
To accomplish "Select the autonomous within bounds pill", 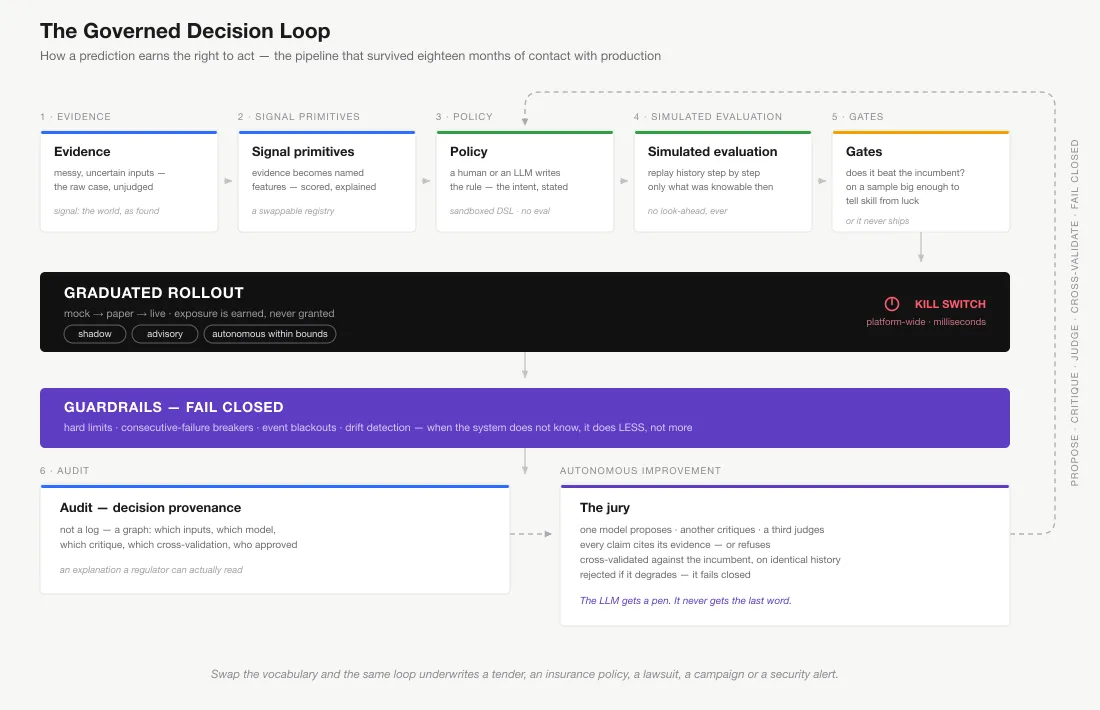I will click(x=270, y=334).
